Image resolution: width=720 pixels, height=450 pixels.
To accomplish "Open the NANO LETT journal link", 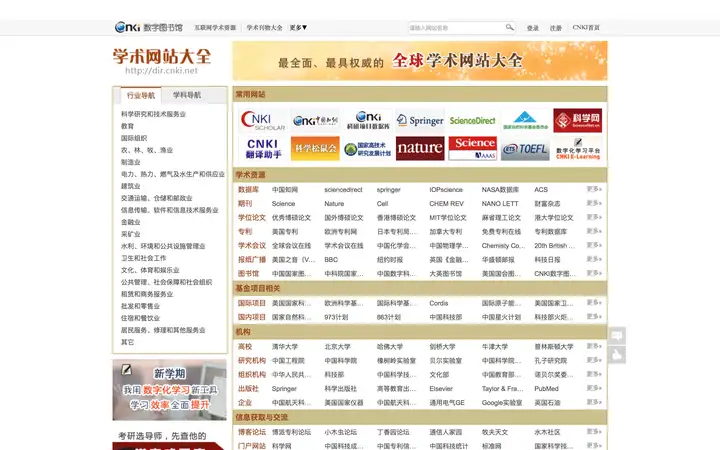I will coord(500,203).
